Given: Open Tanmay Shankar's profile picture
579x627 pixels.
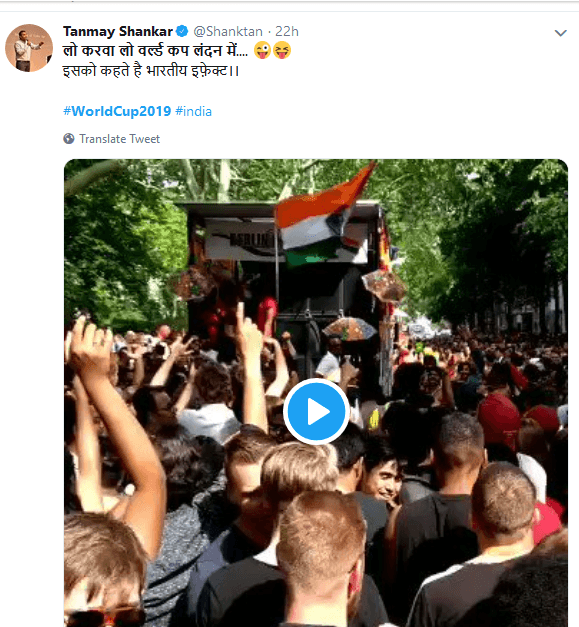Looking at the screenshot, I should pyautogui.click(x=29, y=48).
